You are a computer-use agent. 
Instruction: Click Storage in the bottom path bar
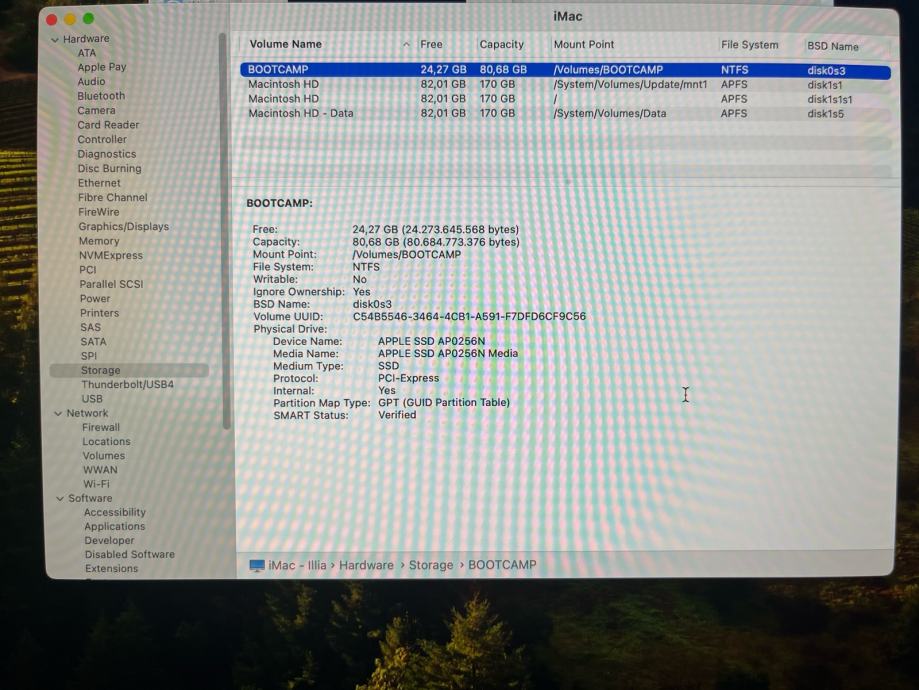pos(431,565)
